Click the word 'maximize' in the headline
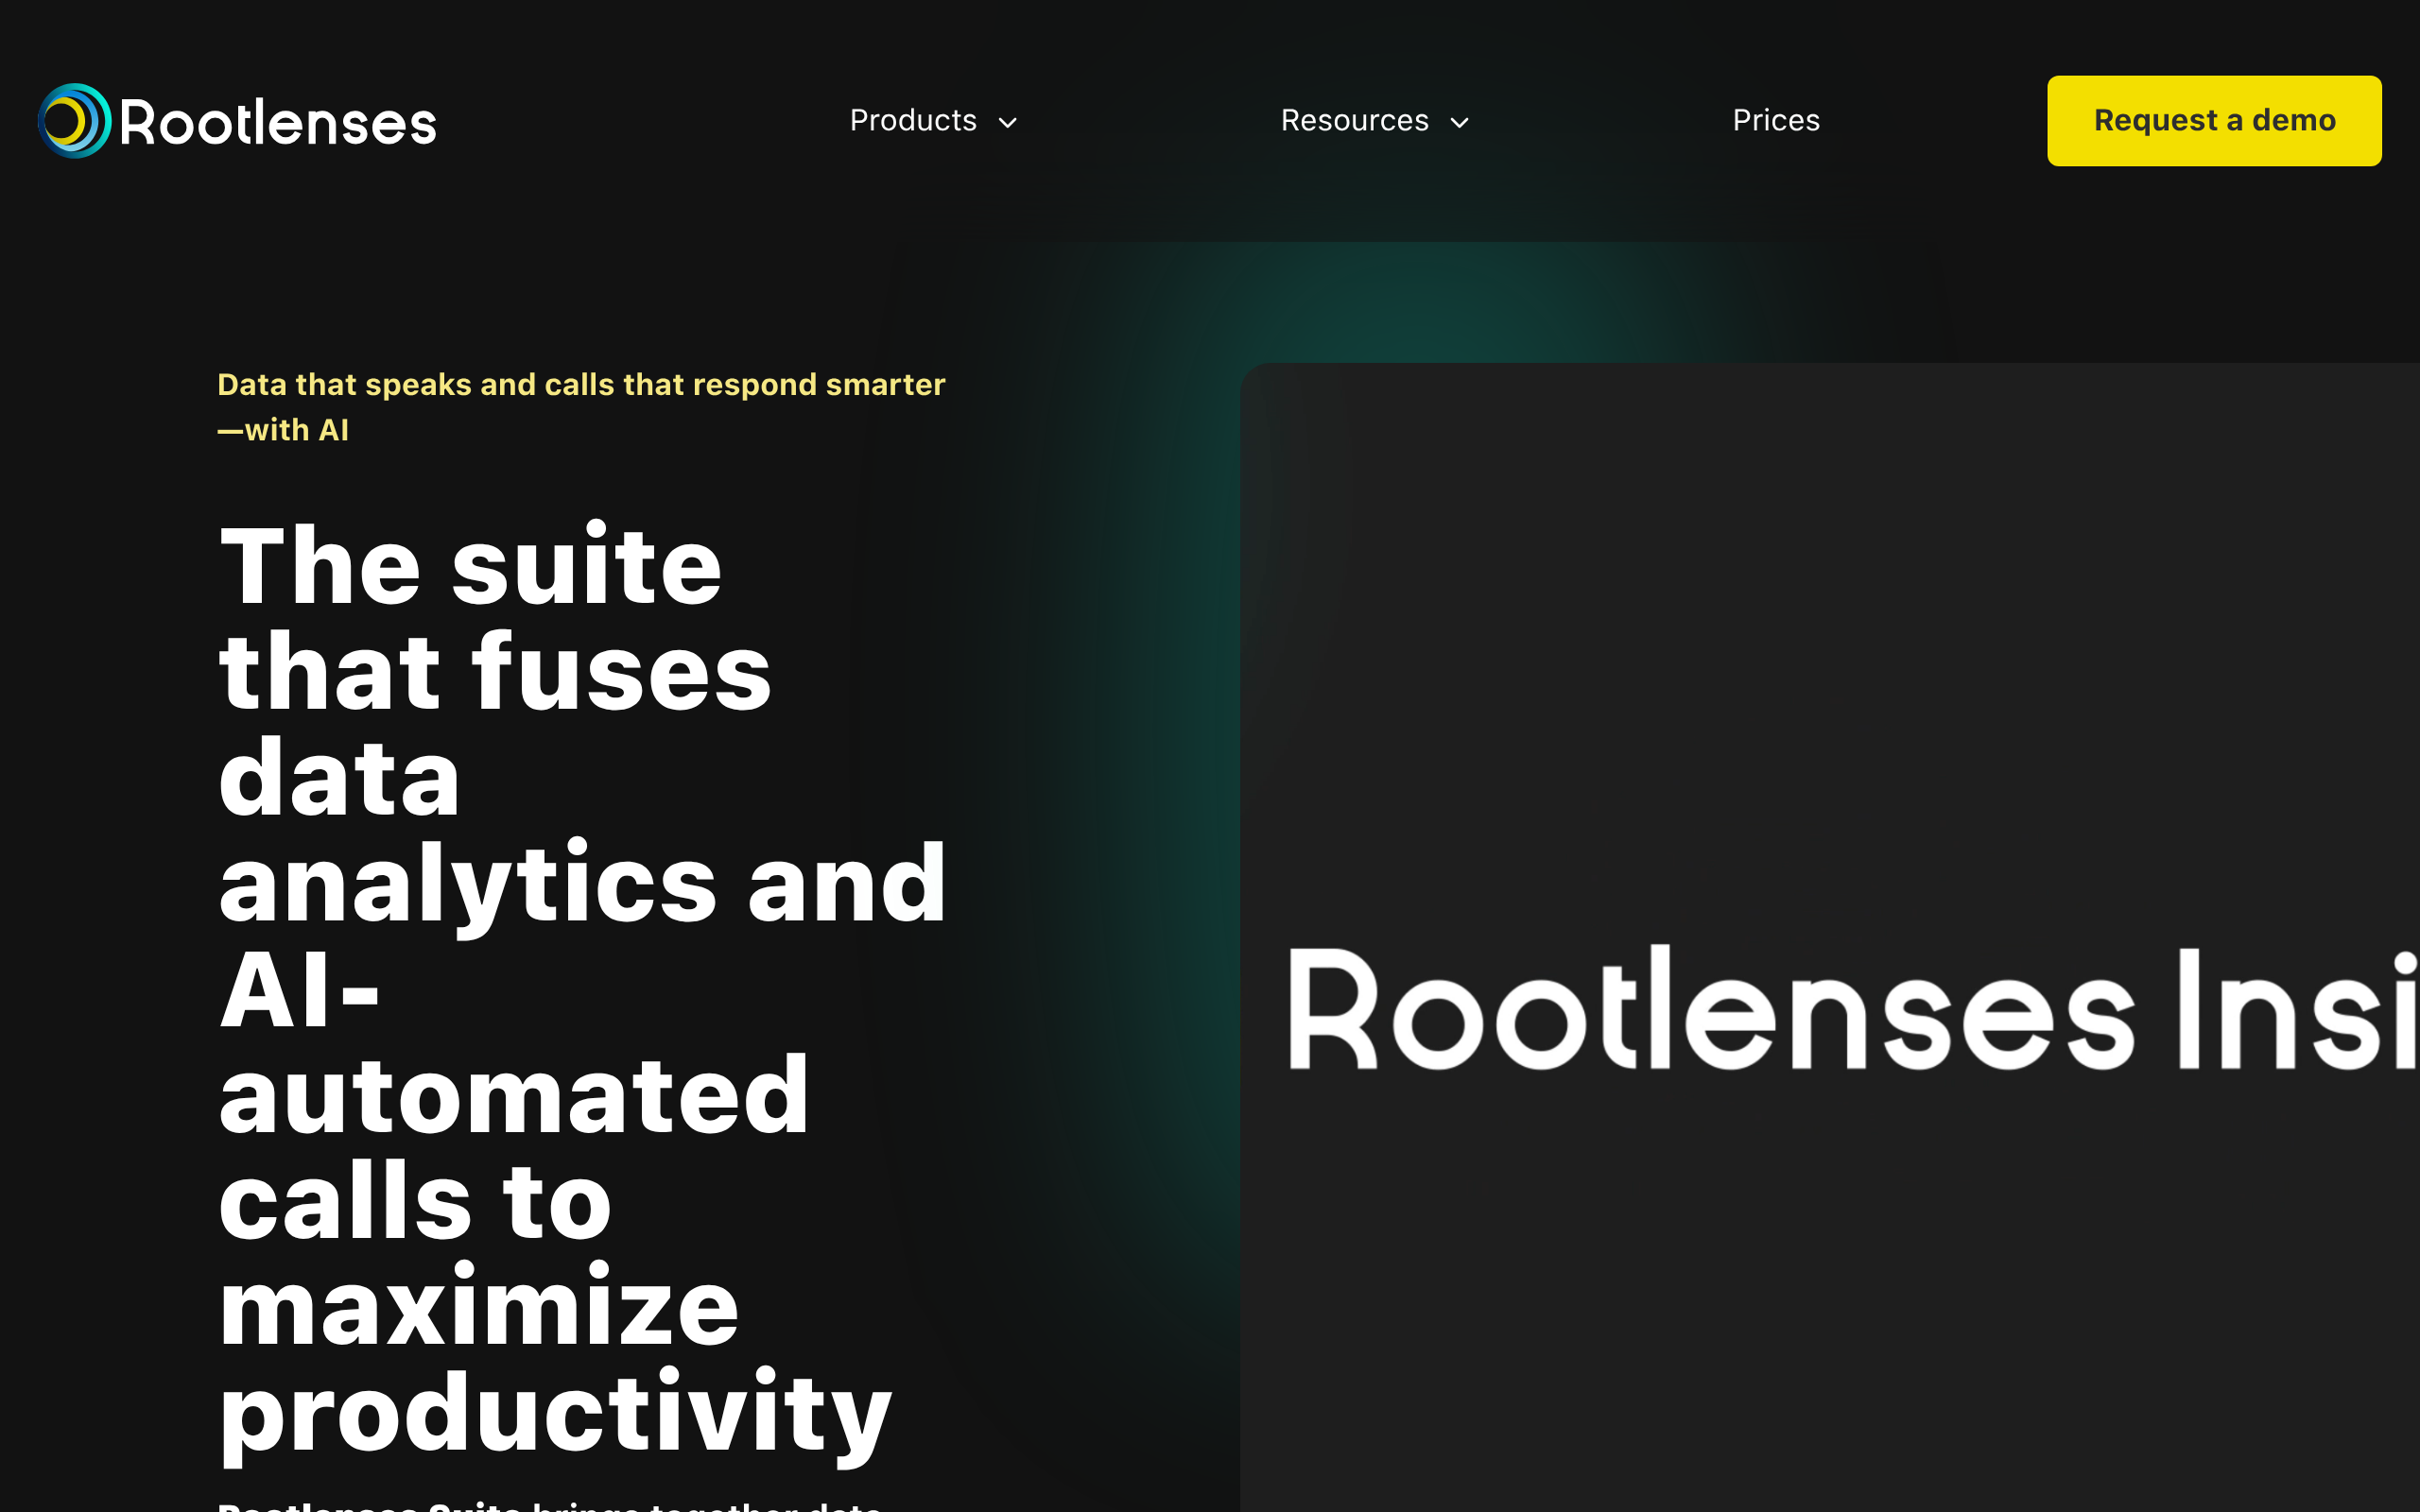This screenshot has width=2420, height=1512. pyautogui.click(x=478, y=1308)
